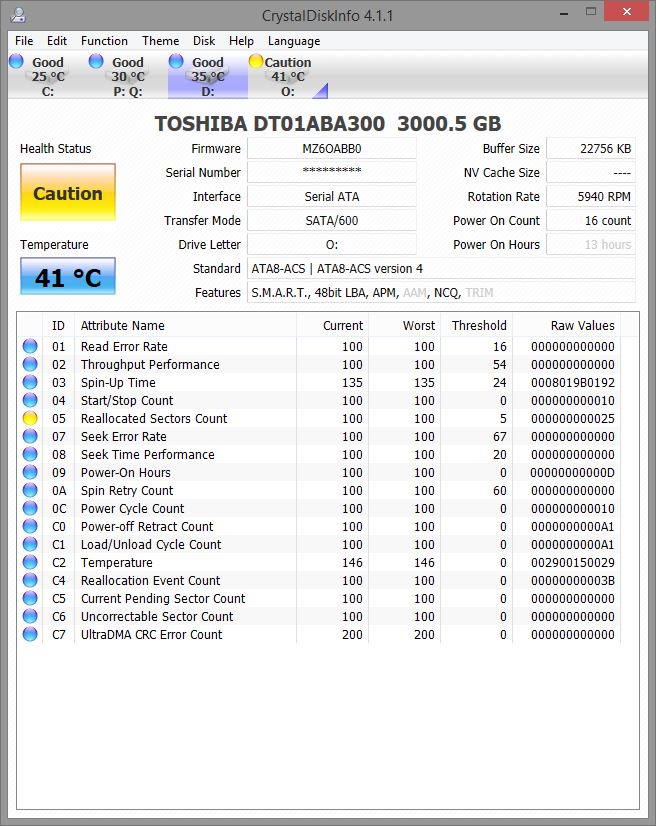Select the Caution 41 °C O: drive tab
The width and height of the screenshot is (656, 826).
[288, 76]
